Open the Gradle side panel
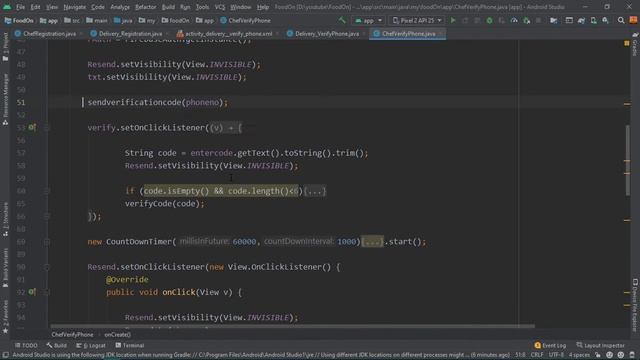Viewport: 640px width, 360px height. click(635, 45)
